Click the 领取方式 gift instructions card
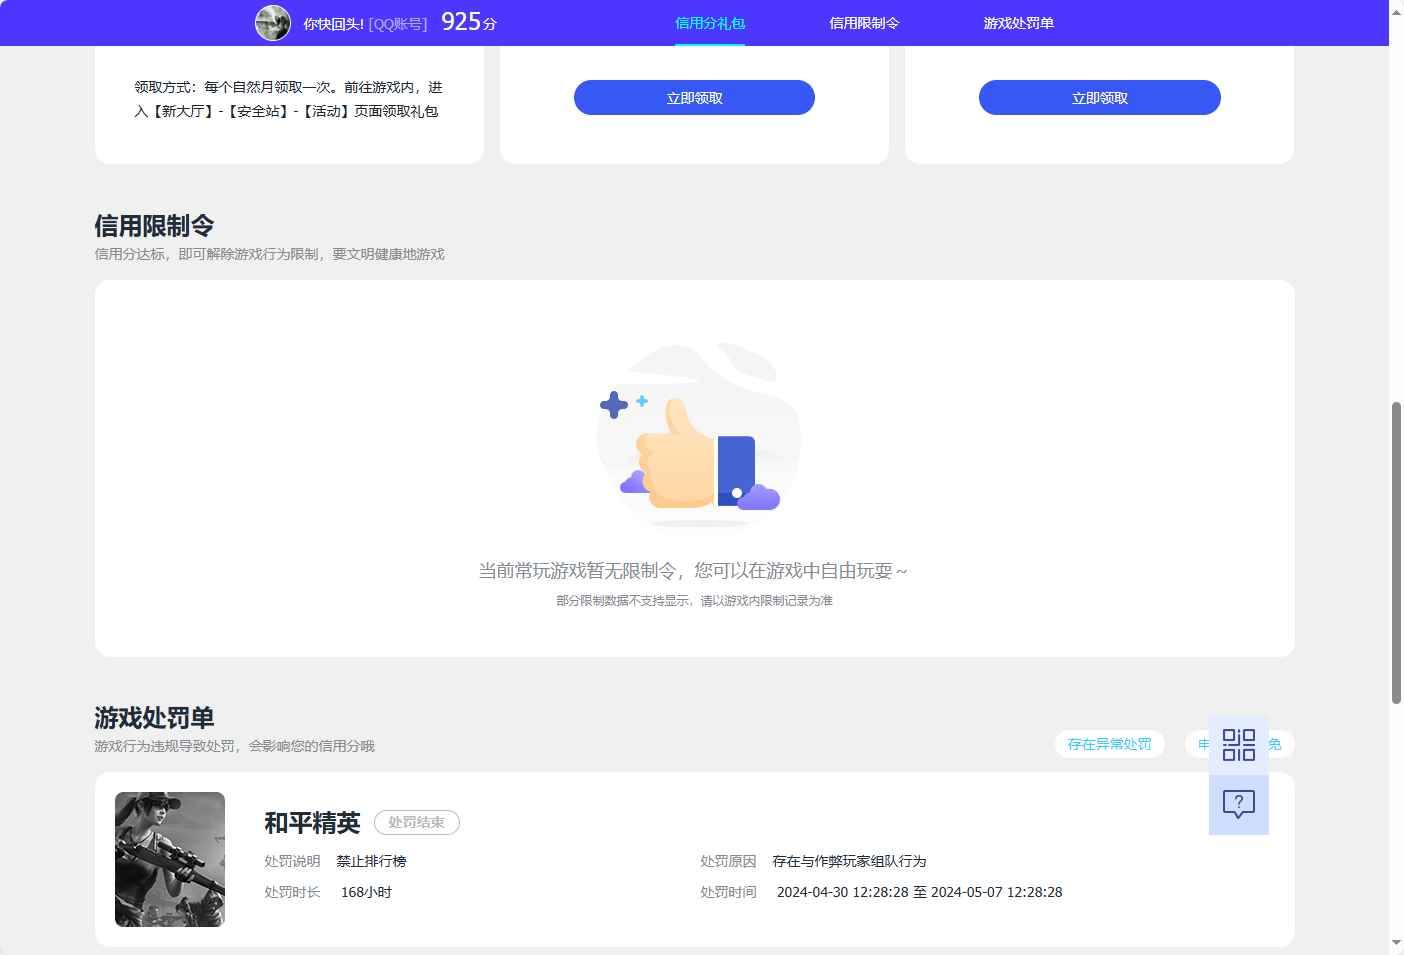Screen dimensions: 1404x955 288,99
